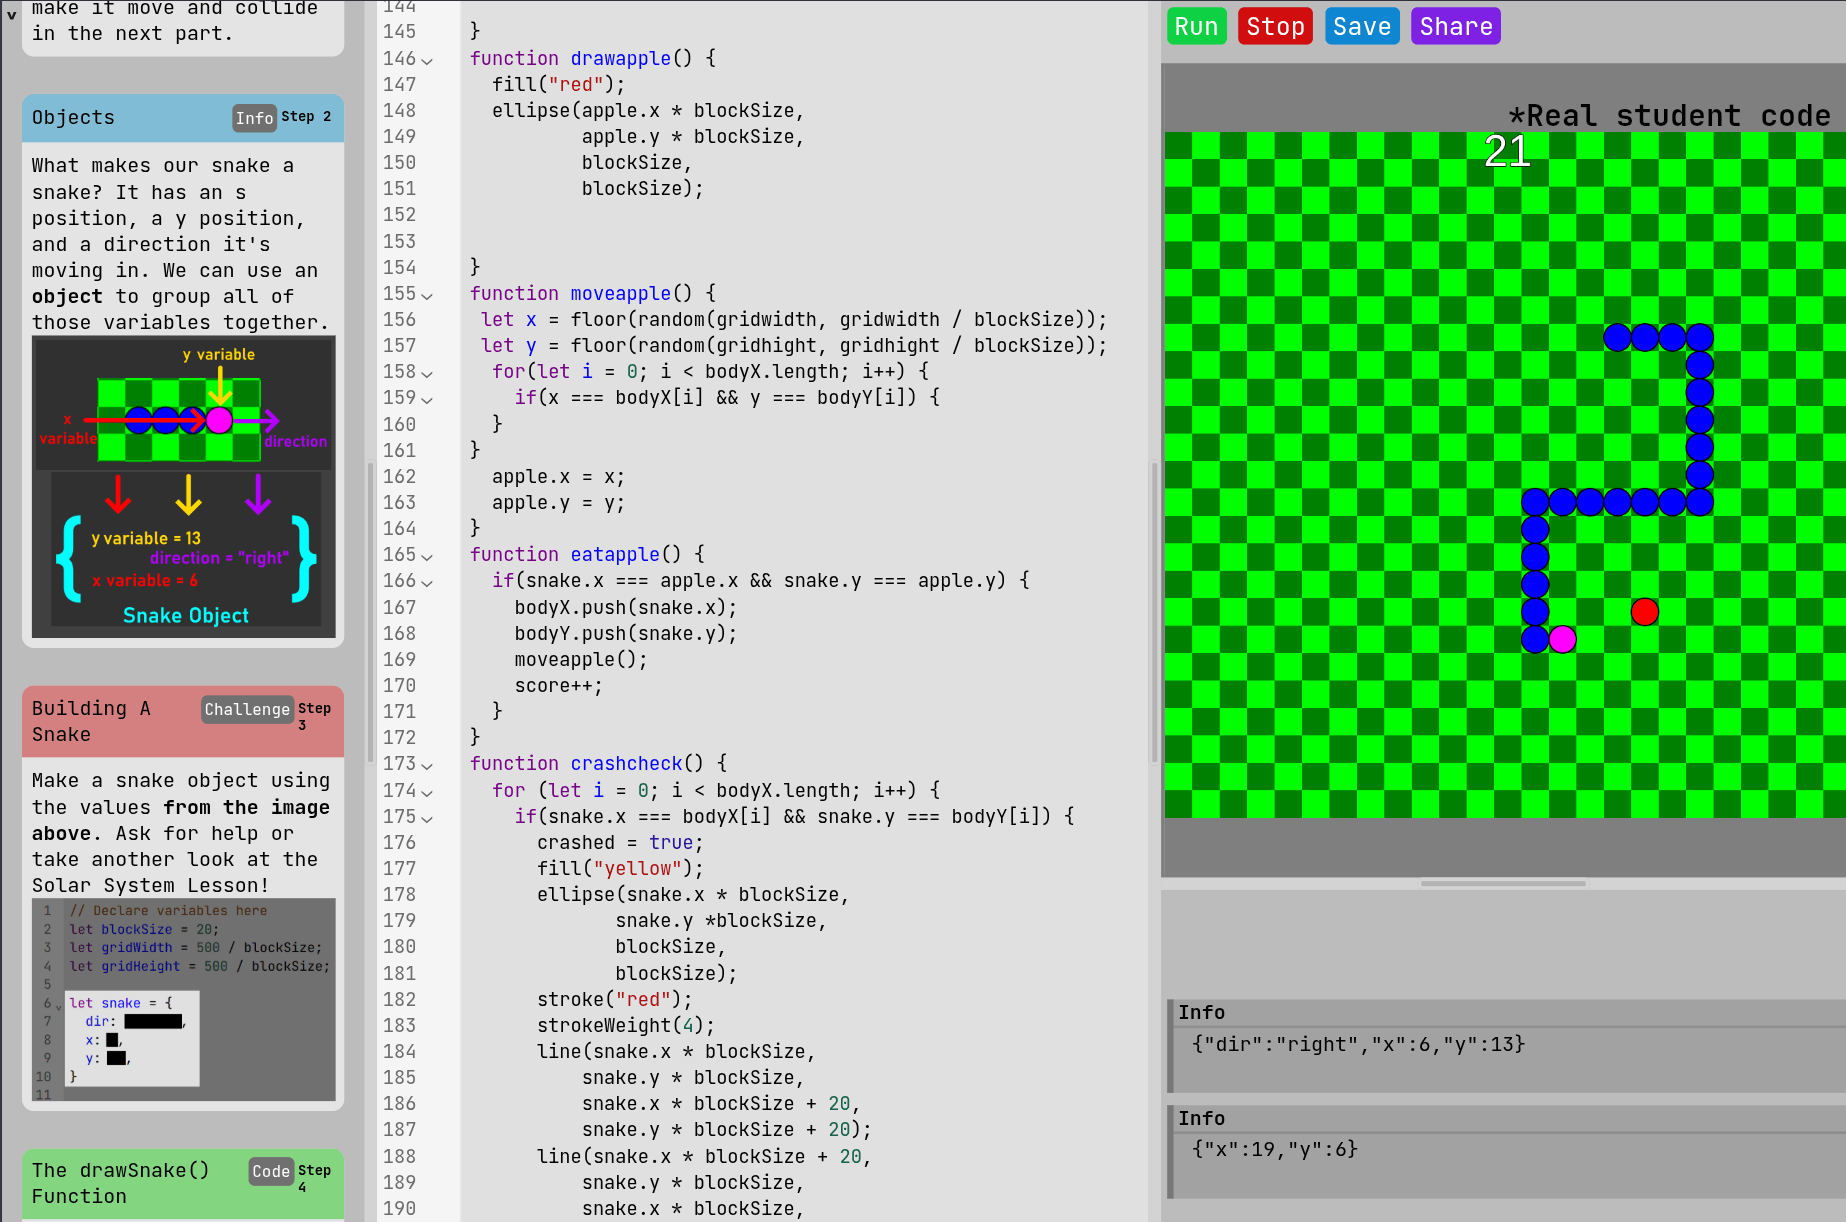Collapse fold arrow at line 173 crashcheck
The width and height of the screenshot is (1846, 1222).
pos(427,765)
